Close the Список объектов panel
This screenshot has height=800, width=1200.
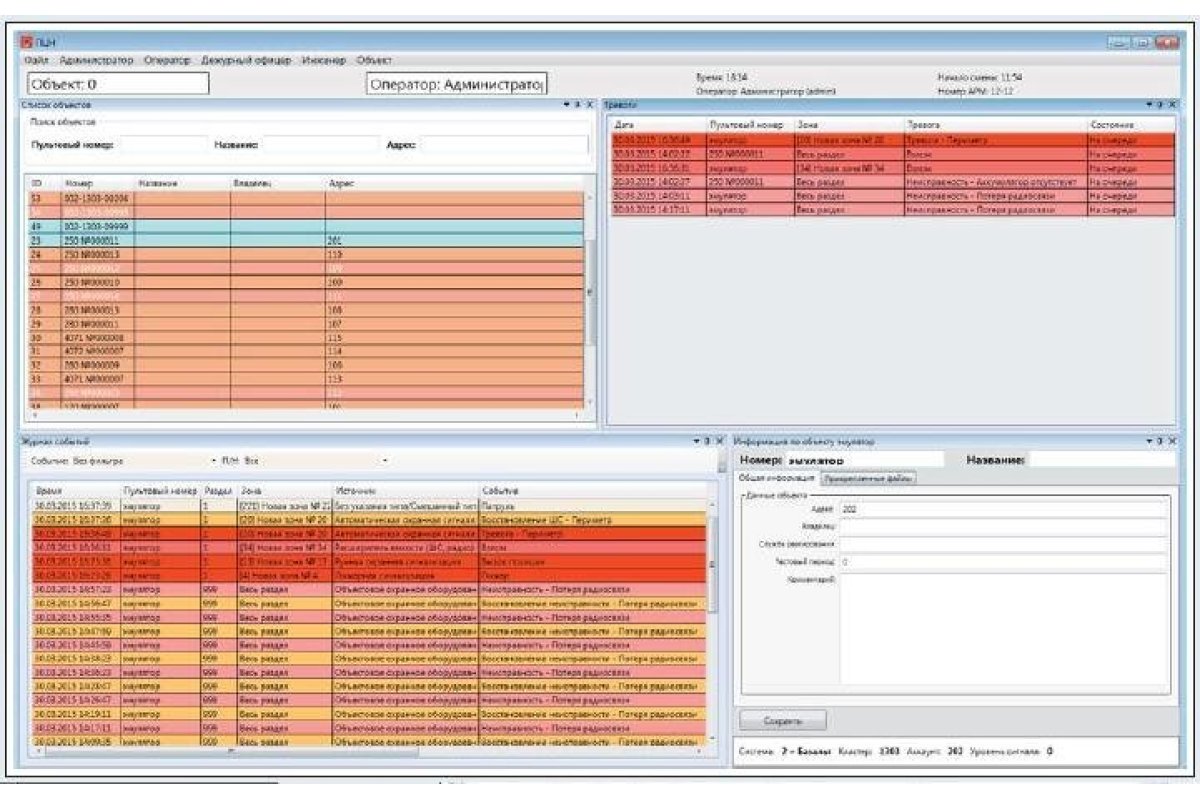coord(589,104)
